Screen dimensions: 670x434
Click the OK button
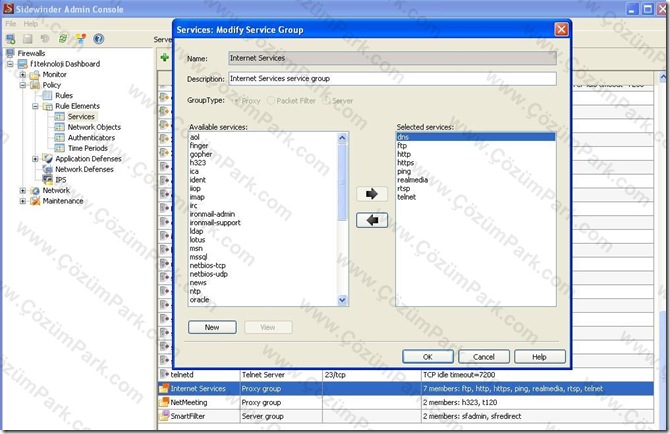[428, 357]
